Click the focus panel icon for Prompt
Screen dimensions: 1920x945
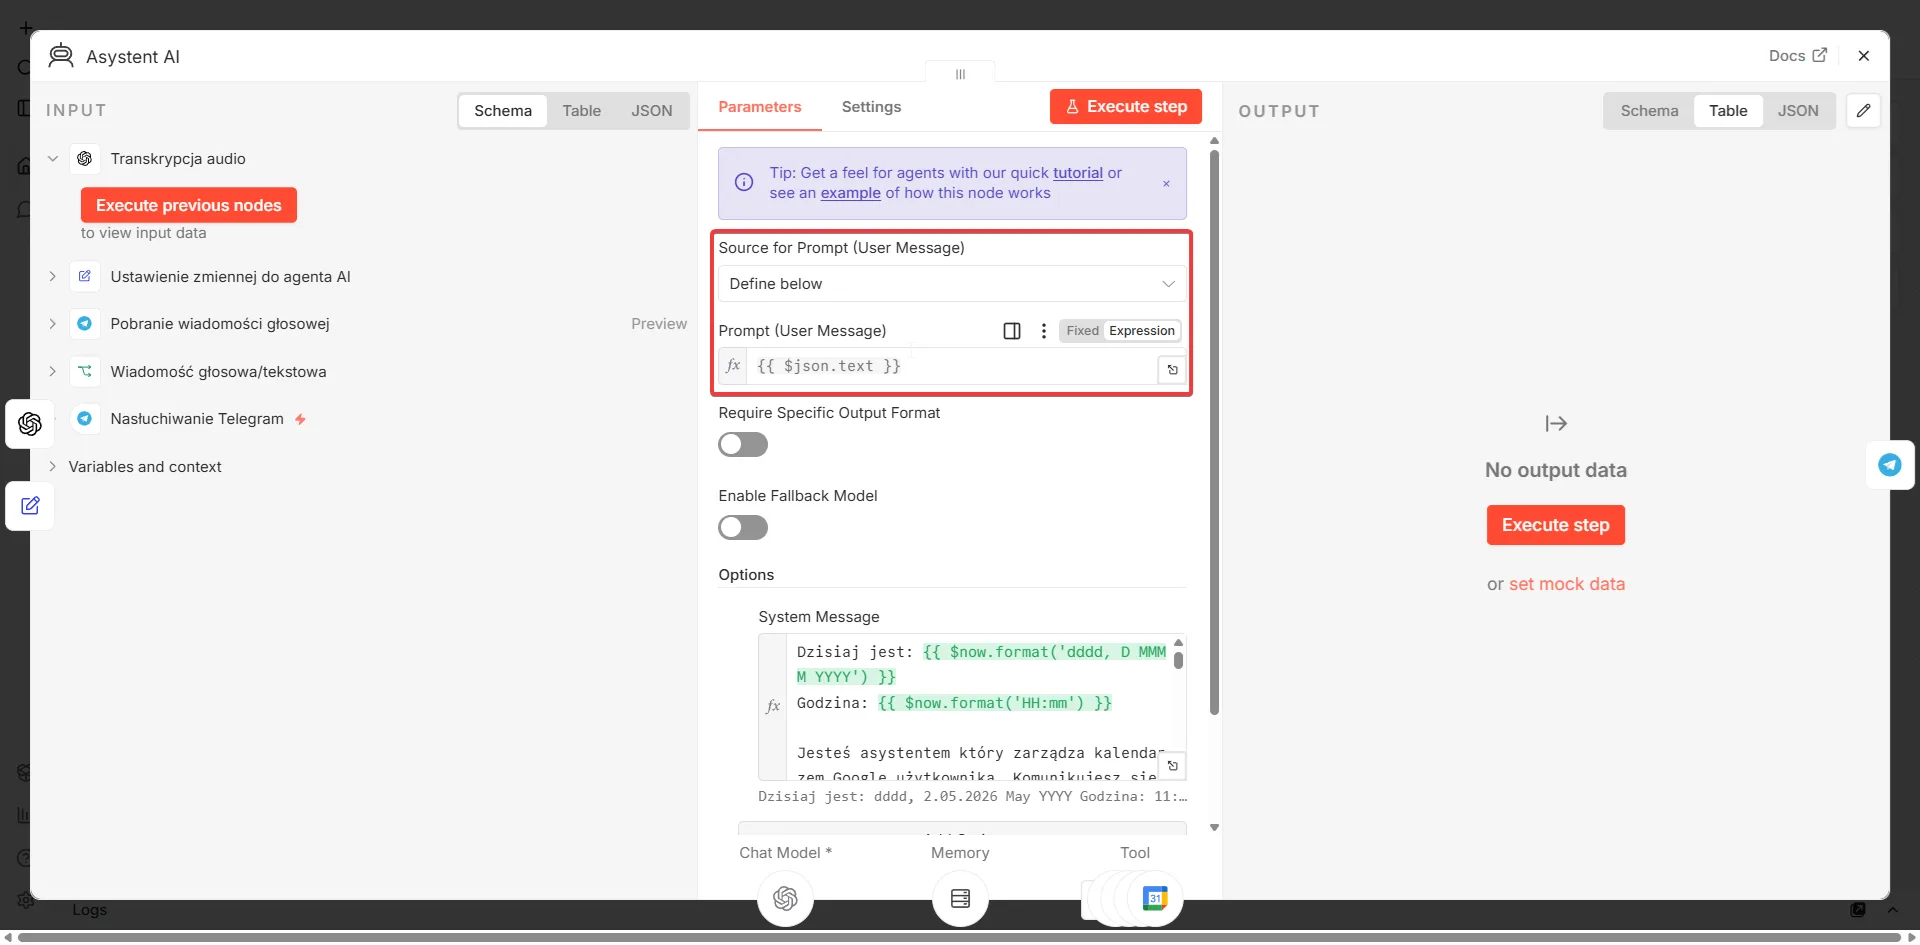click(1012, 331)
